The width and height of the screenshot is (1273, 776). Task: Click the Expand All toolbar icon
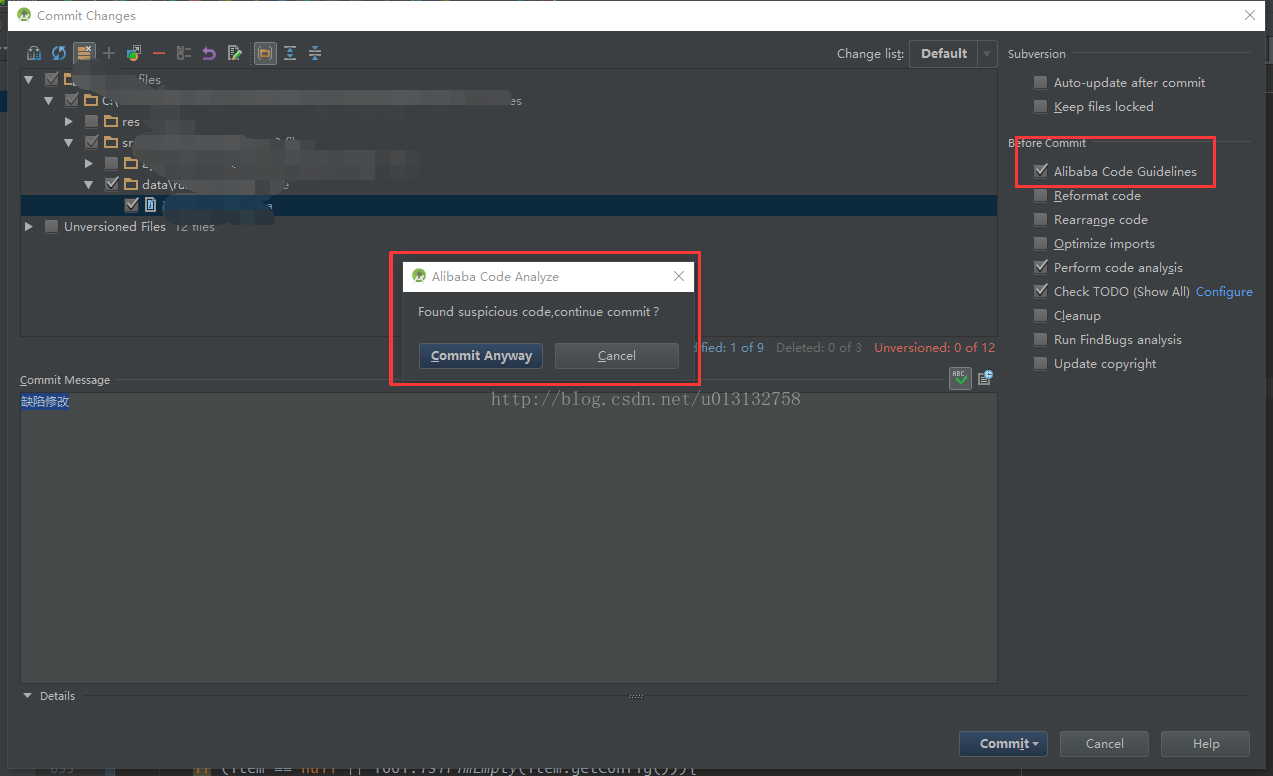coord(290,53)
